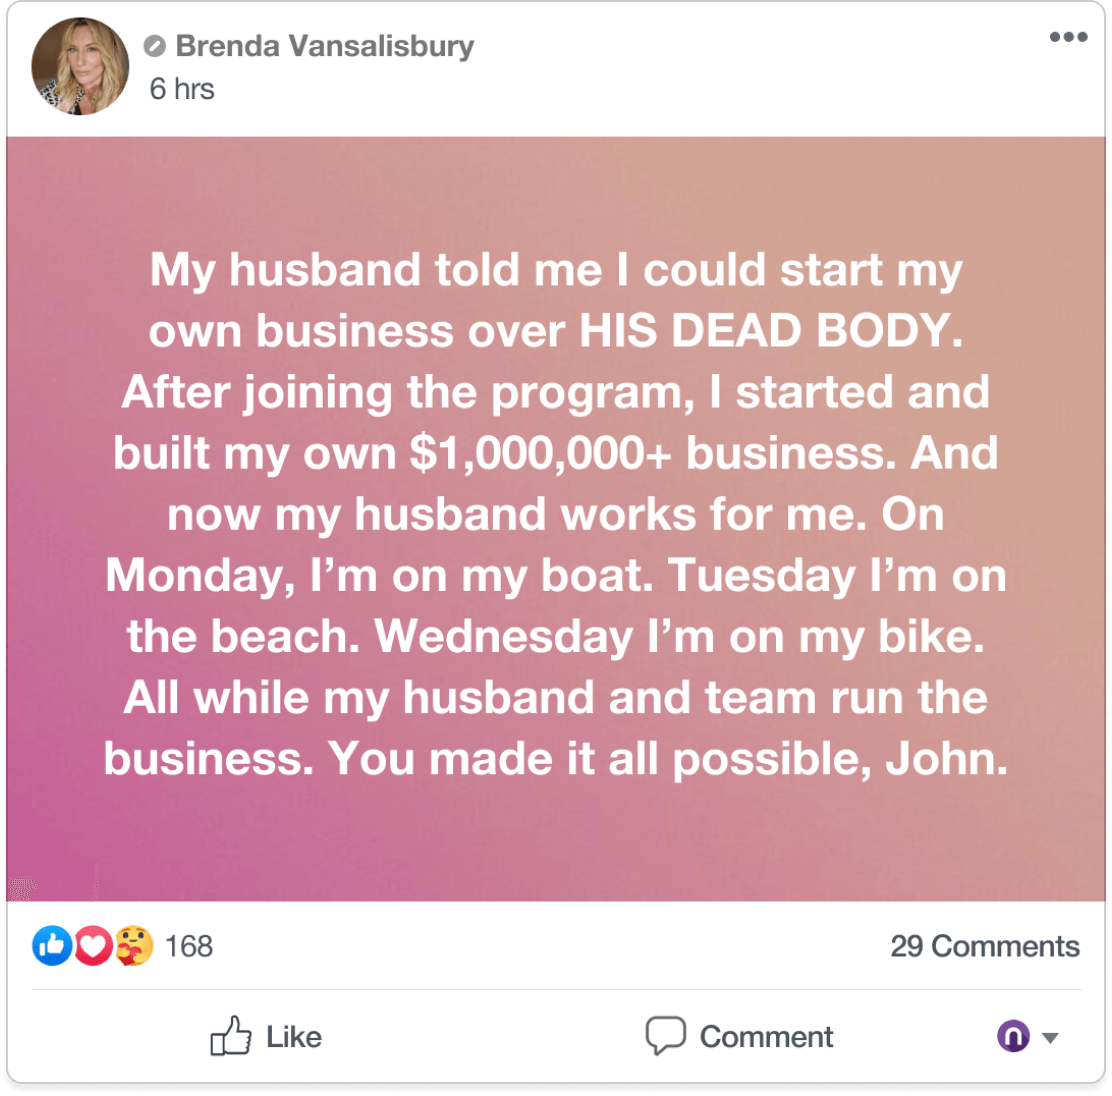Expand the arrow next to purple avatar

point(1050,1038)
